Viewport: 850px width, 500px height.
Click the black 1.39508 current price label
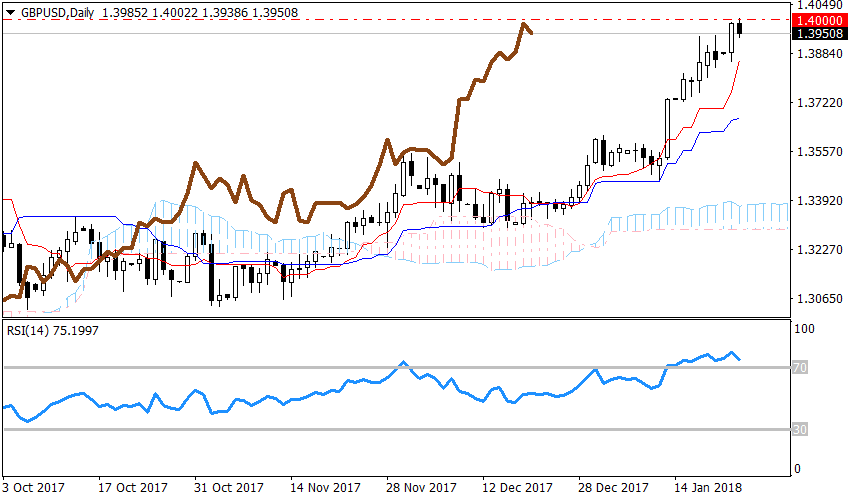(818, 34)
